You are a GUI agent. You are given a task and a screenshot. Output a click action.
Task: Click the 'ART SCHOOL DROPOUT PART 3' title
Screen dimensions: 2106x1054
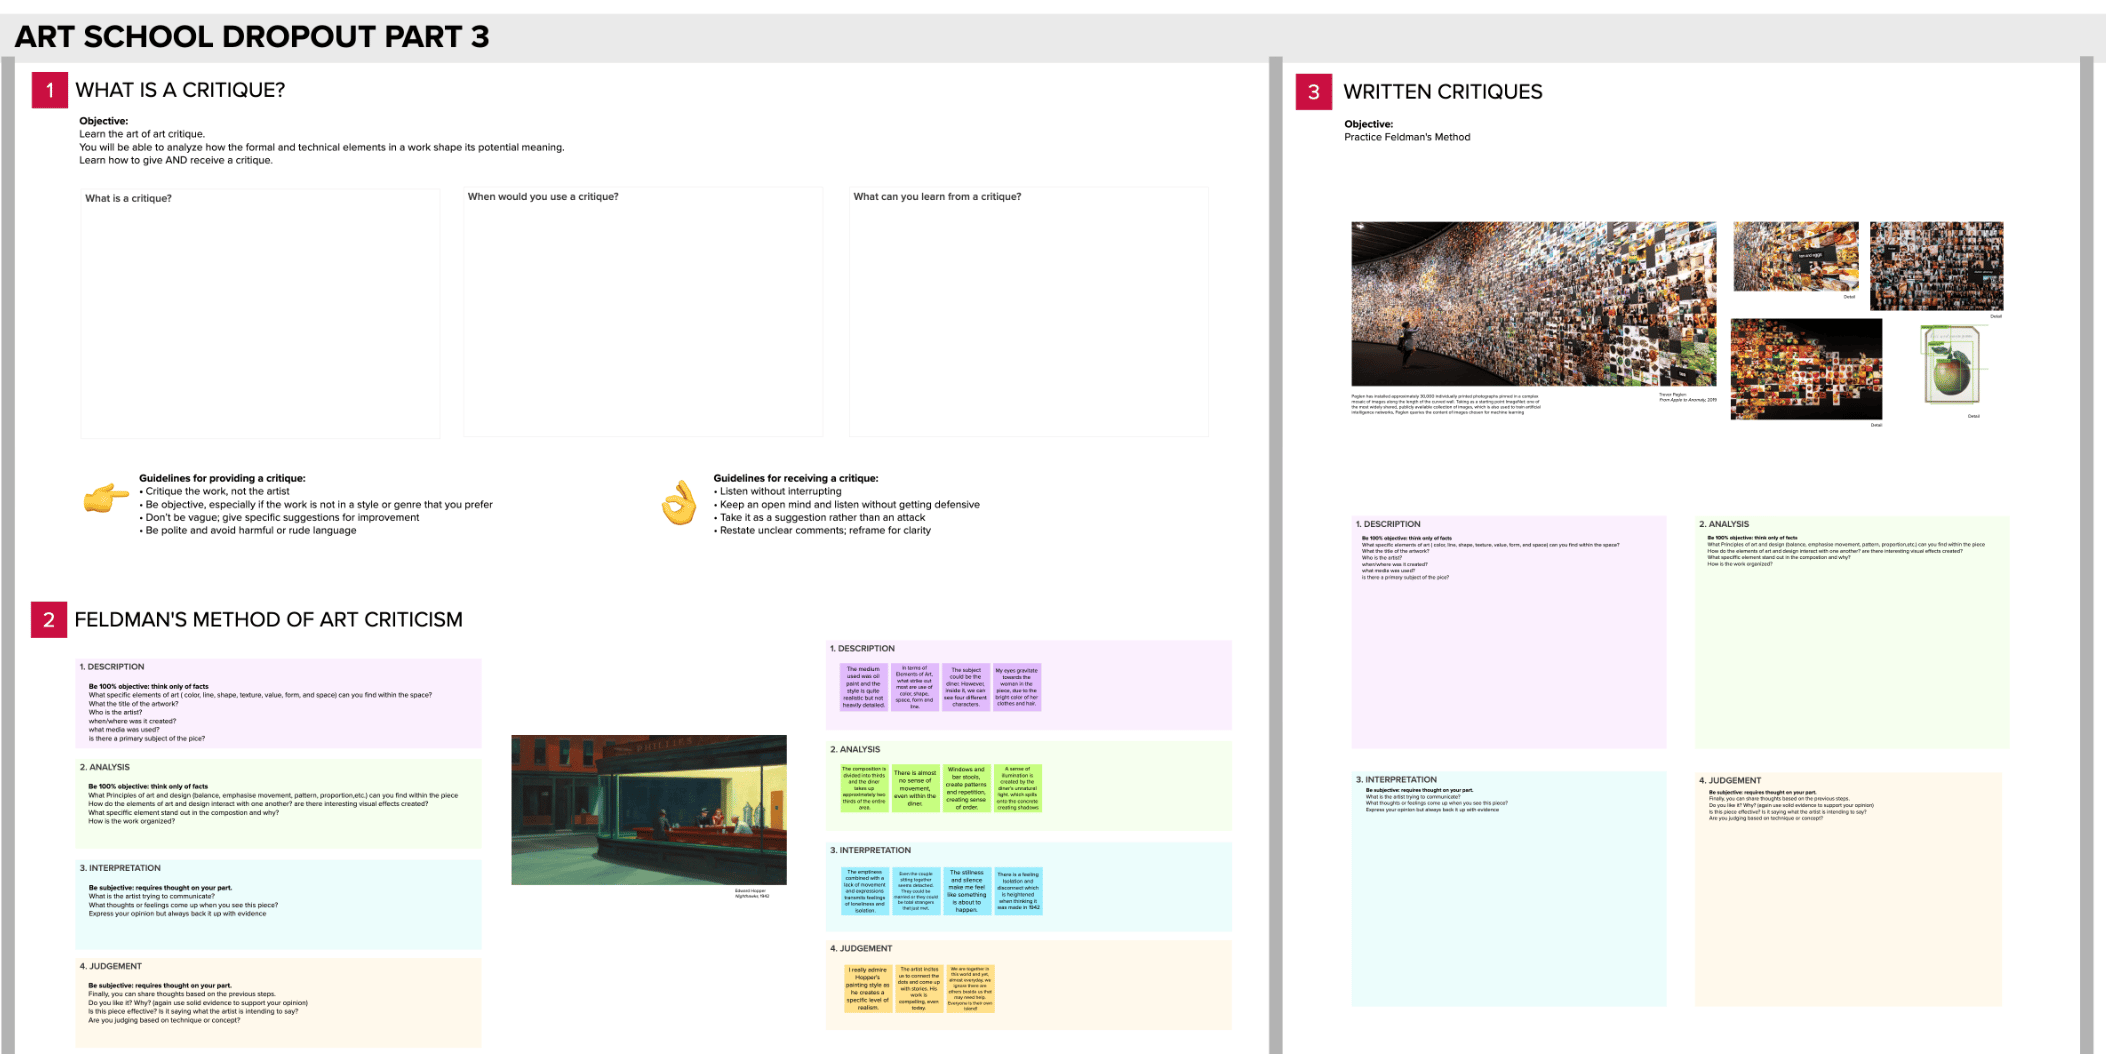tap(252, 37)
